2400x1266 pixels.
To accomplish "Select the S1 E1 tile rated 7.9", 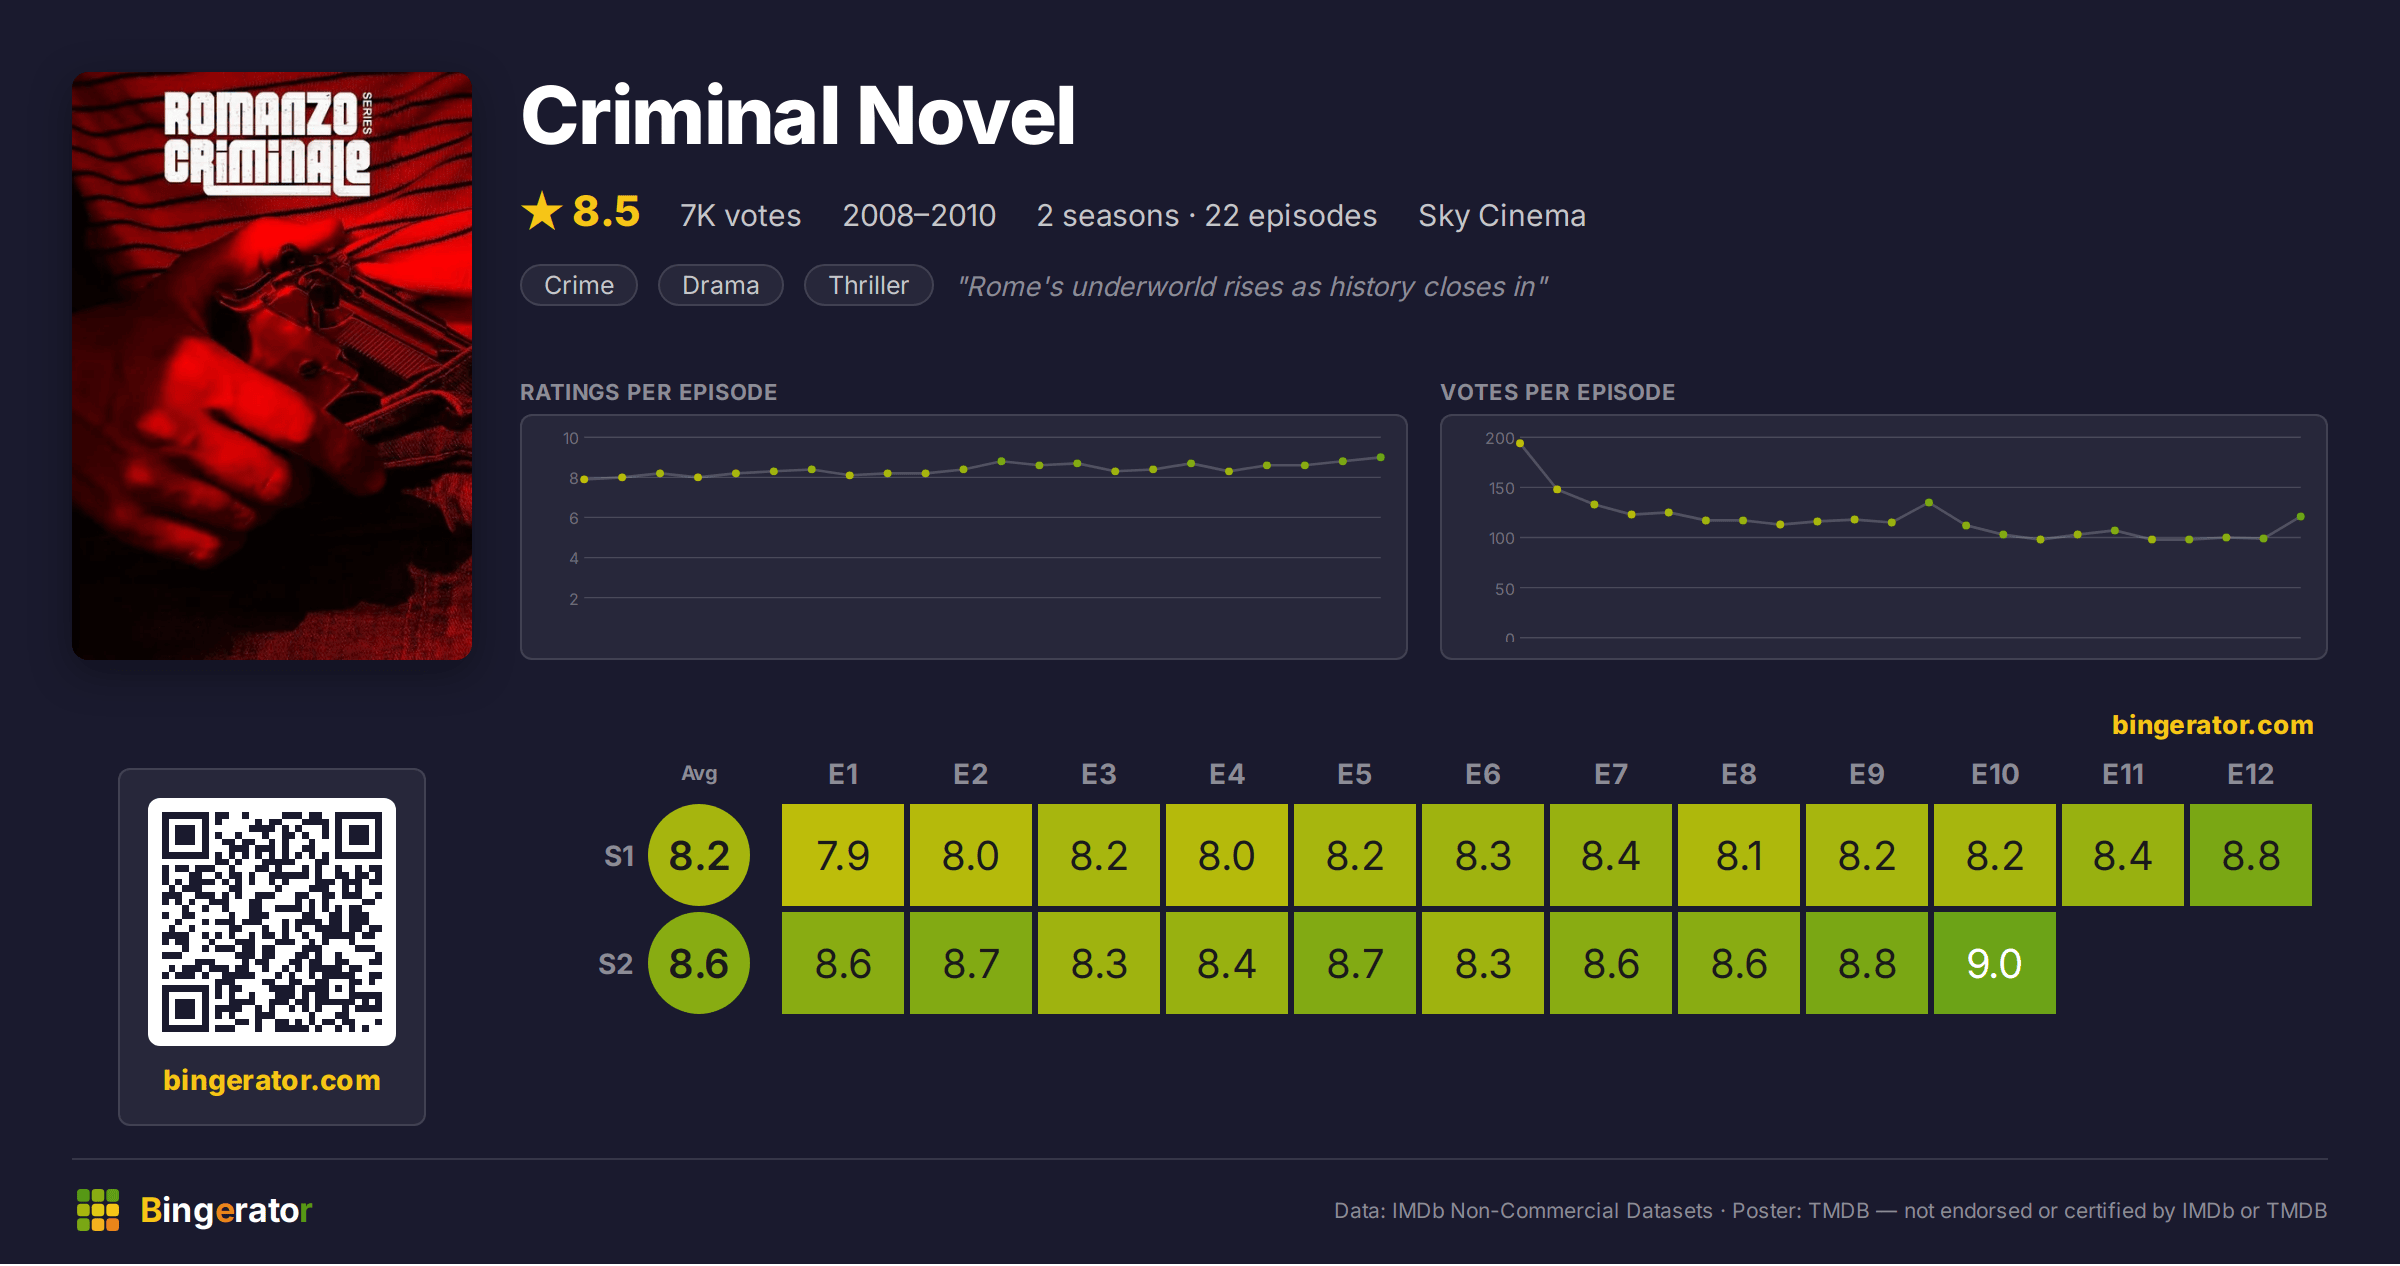I will pyautogui.click(x=843, y=855).
